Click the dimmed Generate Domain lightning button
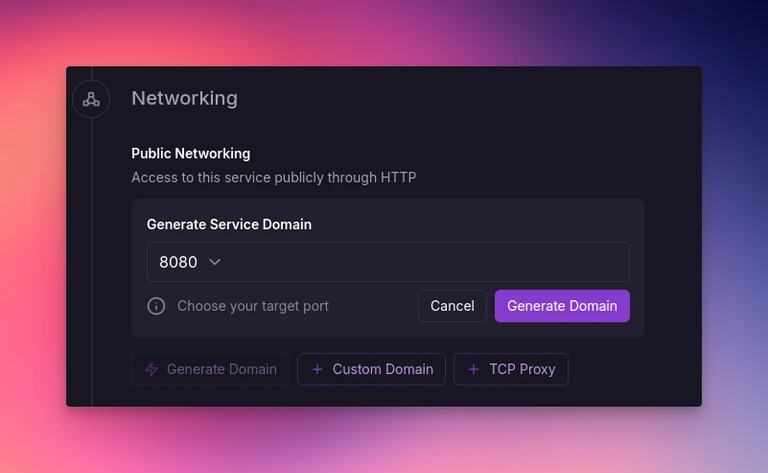Screen dimensions: 768x473 (210, 369)
